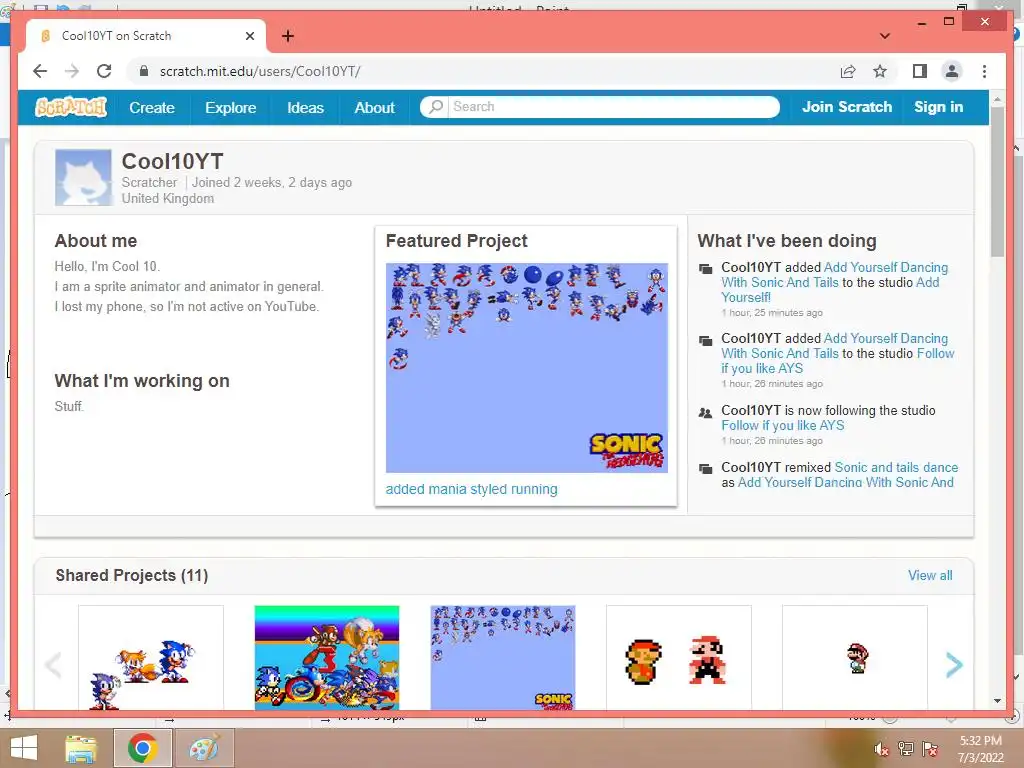1024x768 pixels.
Task: Click the magnifier icon in Scratch search
Action: [436, 106]
